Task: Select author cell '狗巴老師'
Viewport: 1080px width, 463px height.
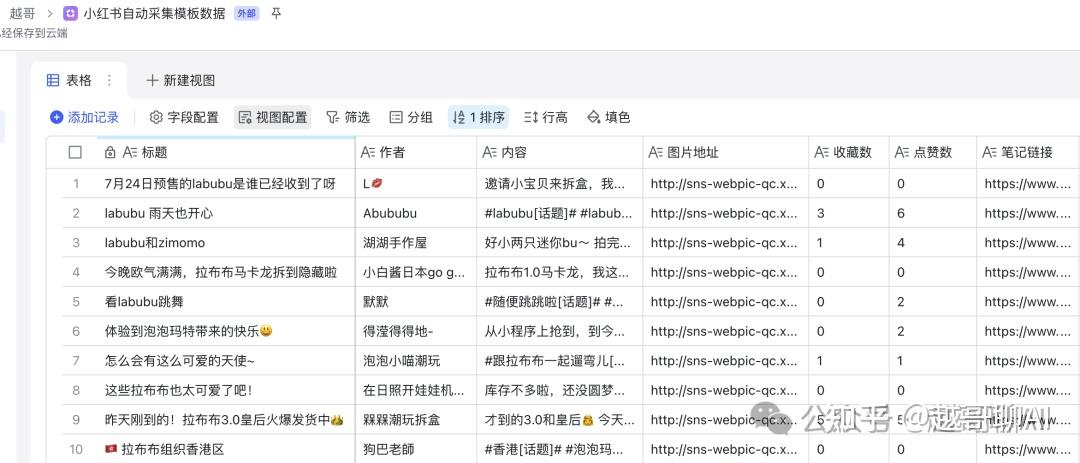Action: coord(416,449)
